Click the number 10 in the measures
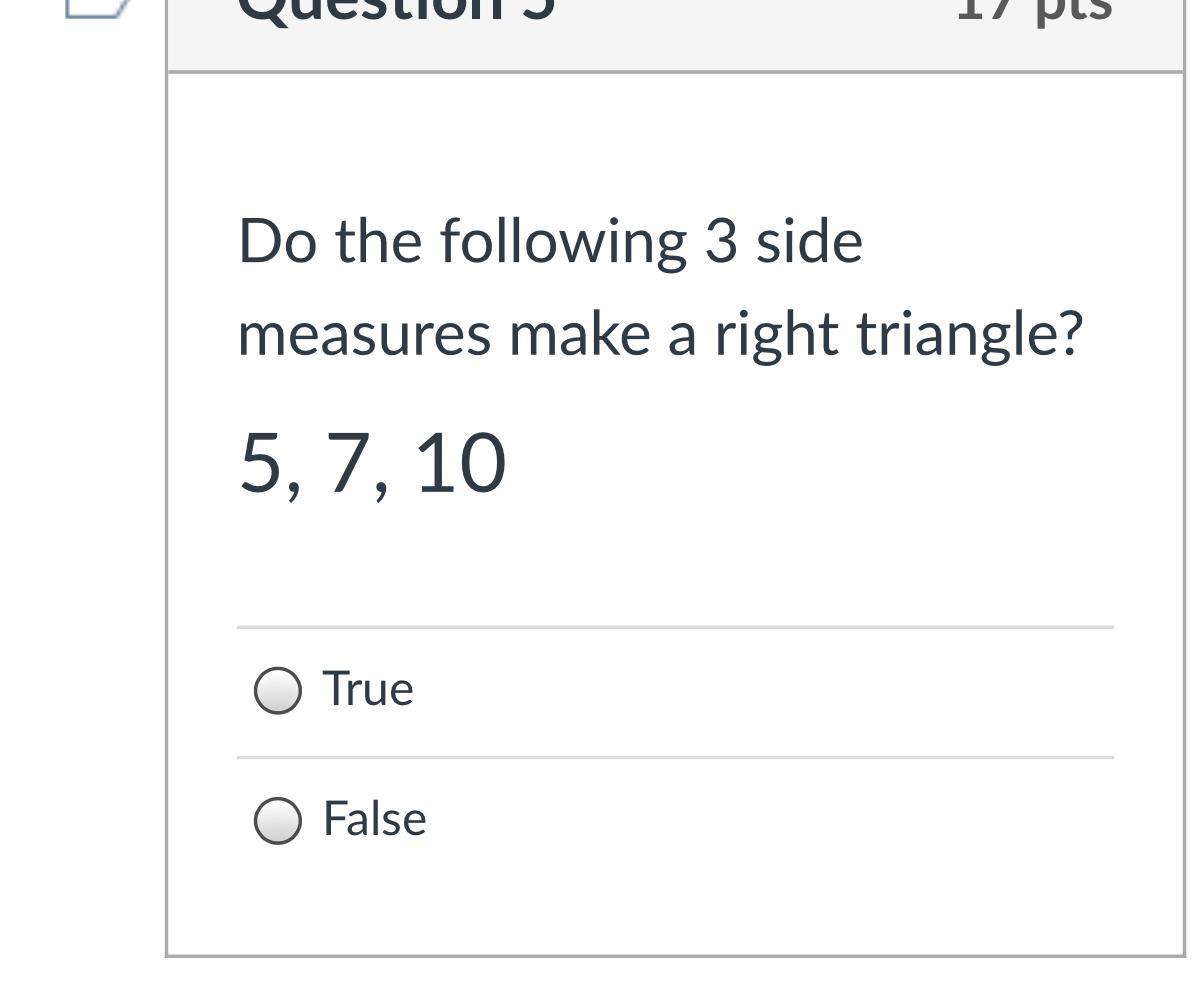This screenshot has width=1194, height=982. 460,464
